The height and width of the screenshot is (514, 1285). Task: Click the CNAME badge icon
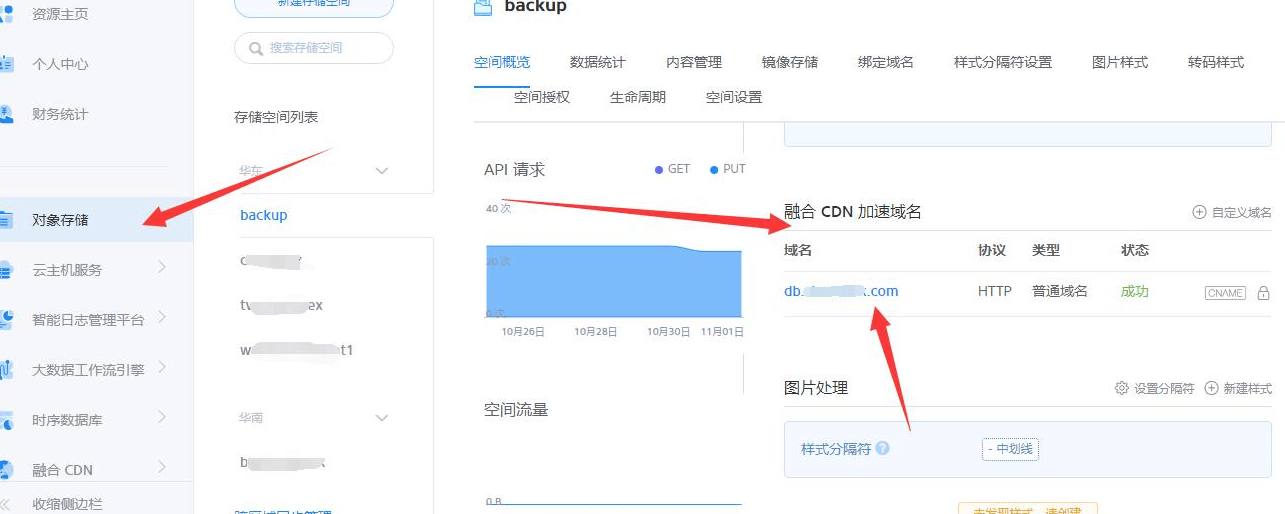click(1225, 293)
